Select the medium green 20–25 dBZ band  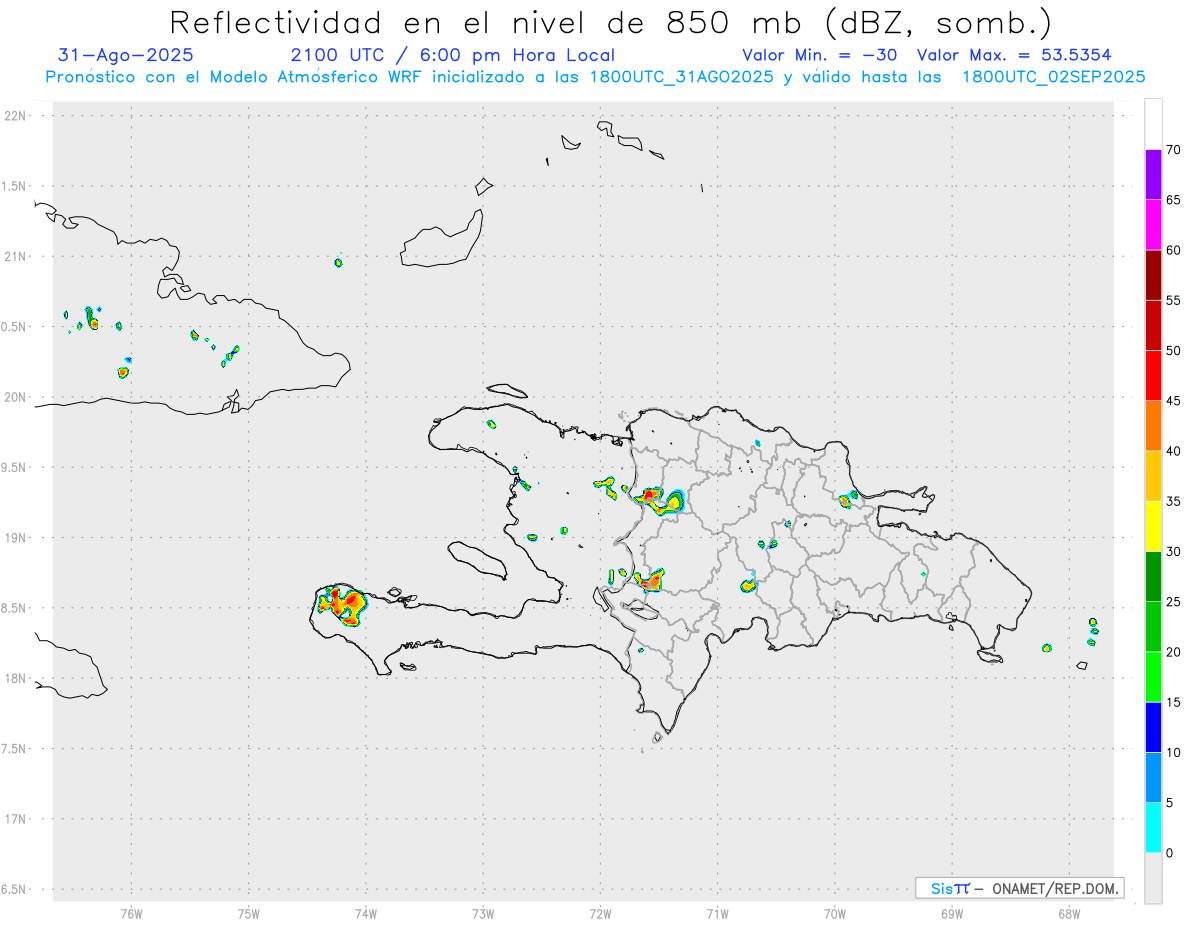[1153, 626]
